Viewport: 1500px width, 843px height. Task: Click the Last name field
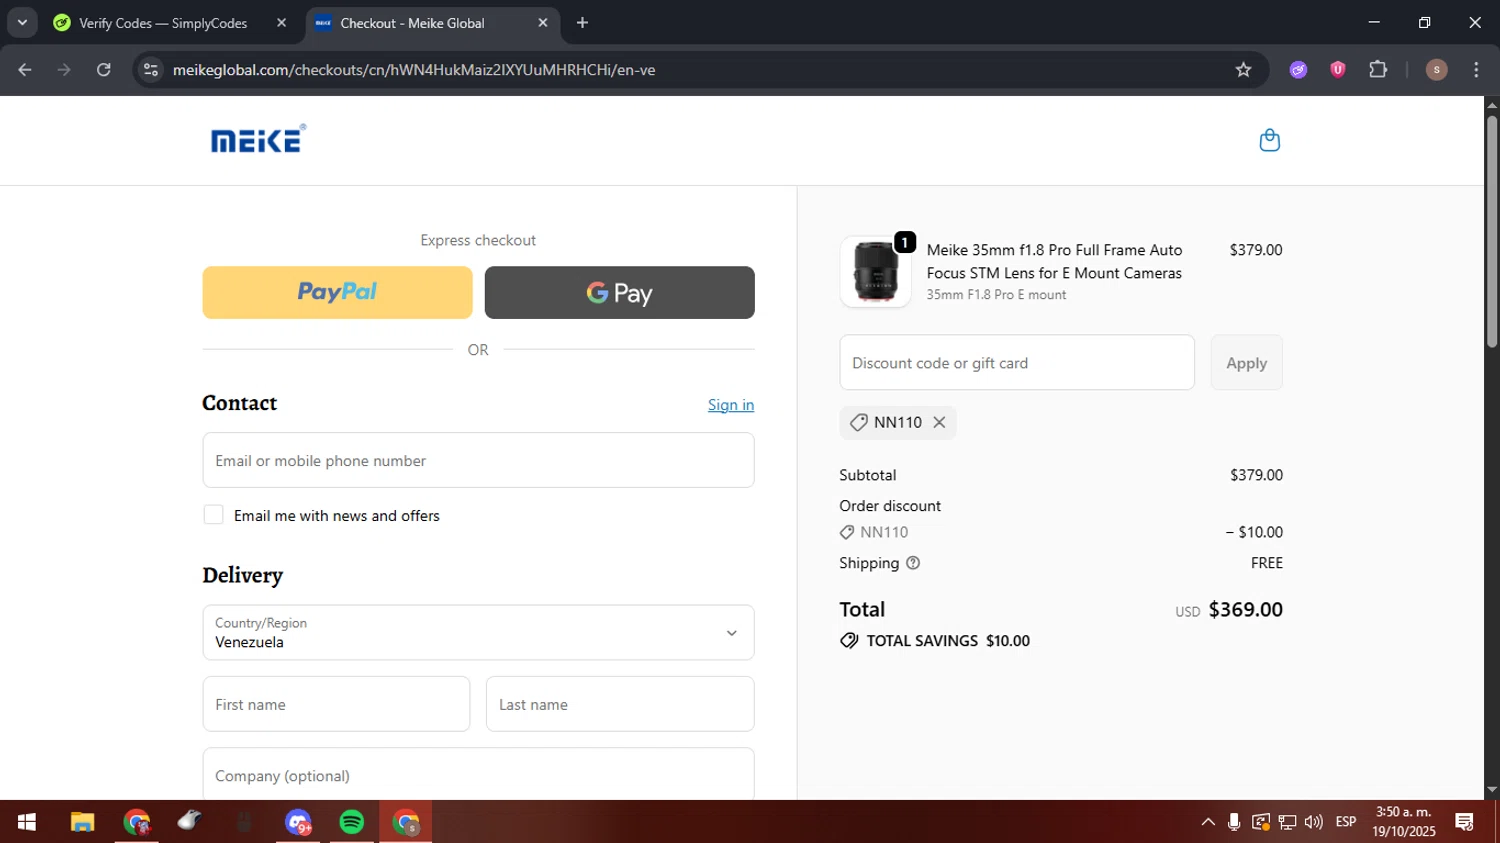pyautogui.click(x=620, y=704)
